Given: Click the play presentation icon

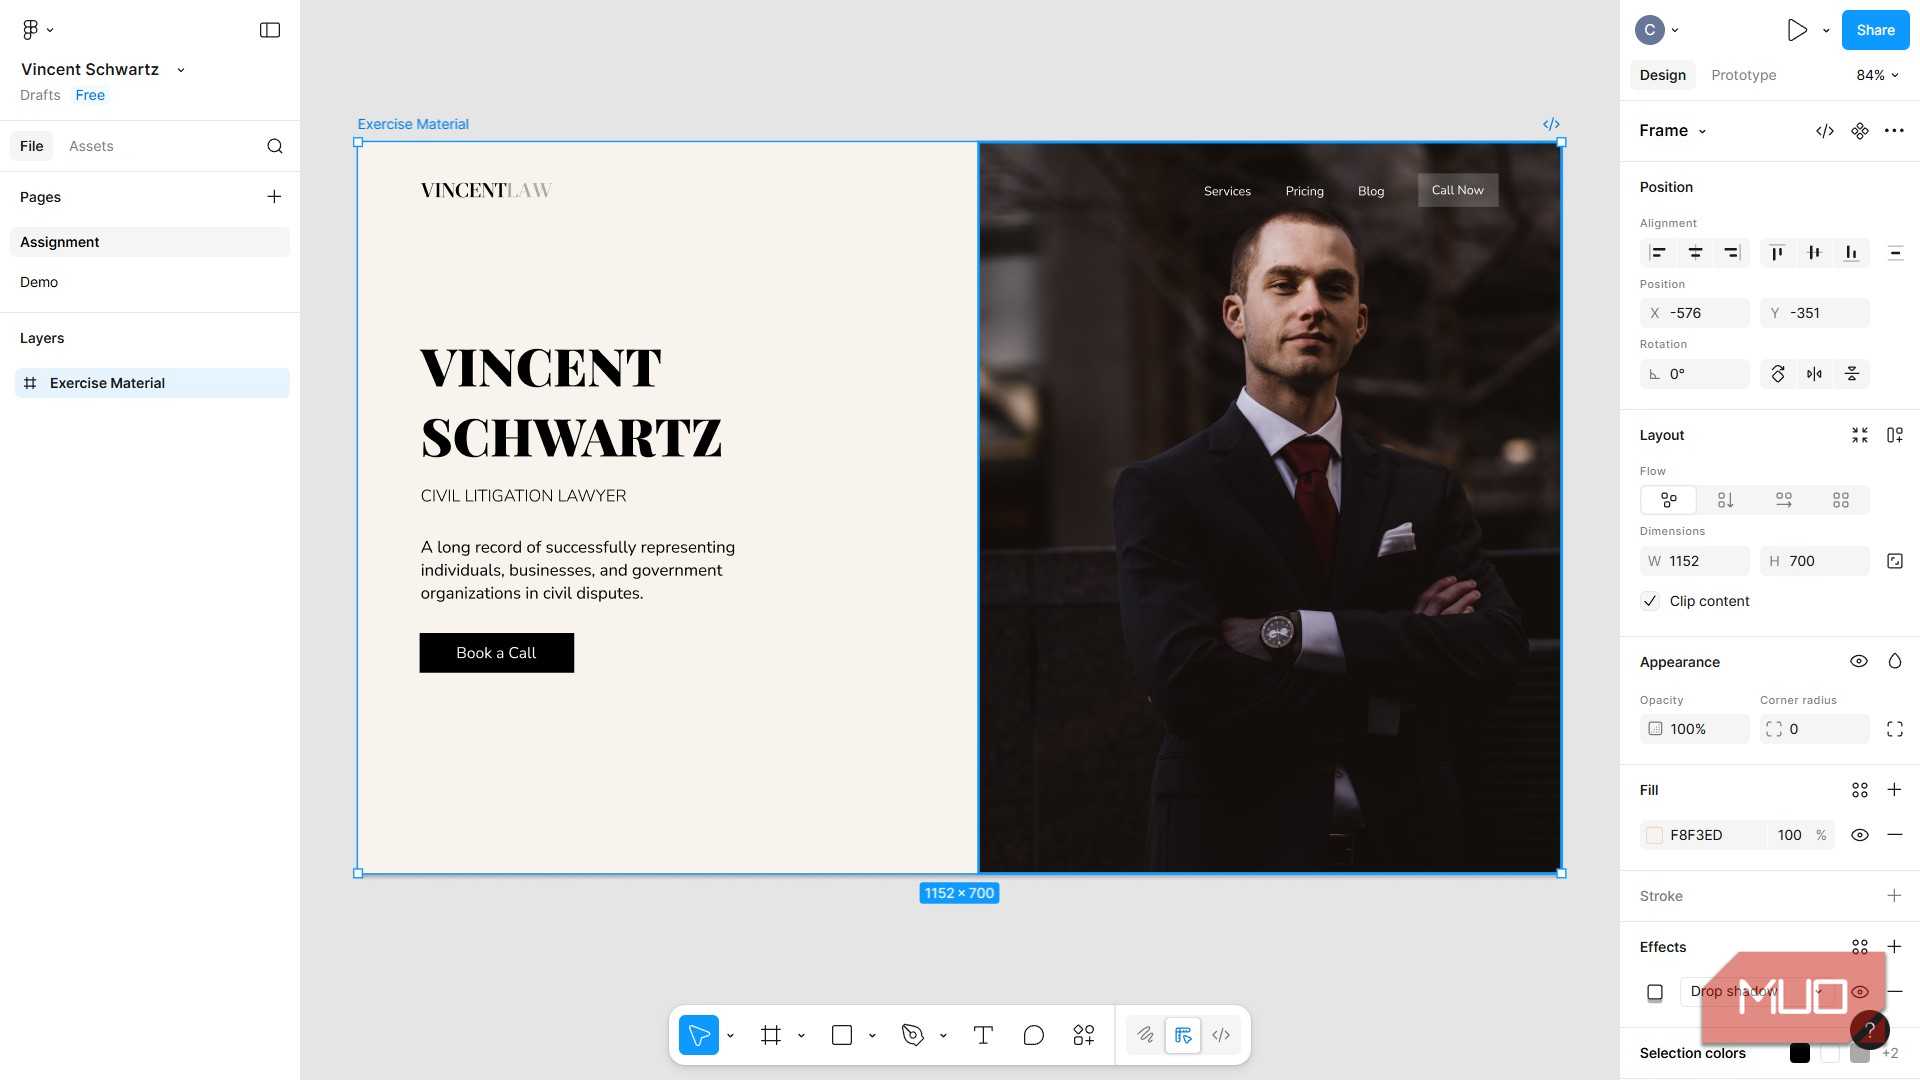Looking at the screenshot, I should pyautogui.click(x=1797, y=30).
